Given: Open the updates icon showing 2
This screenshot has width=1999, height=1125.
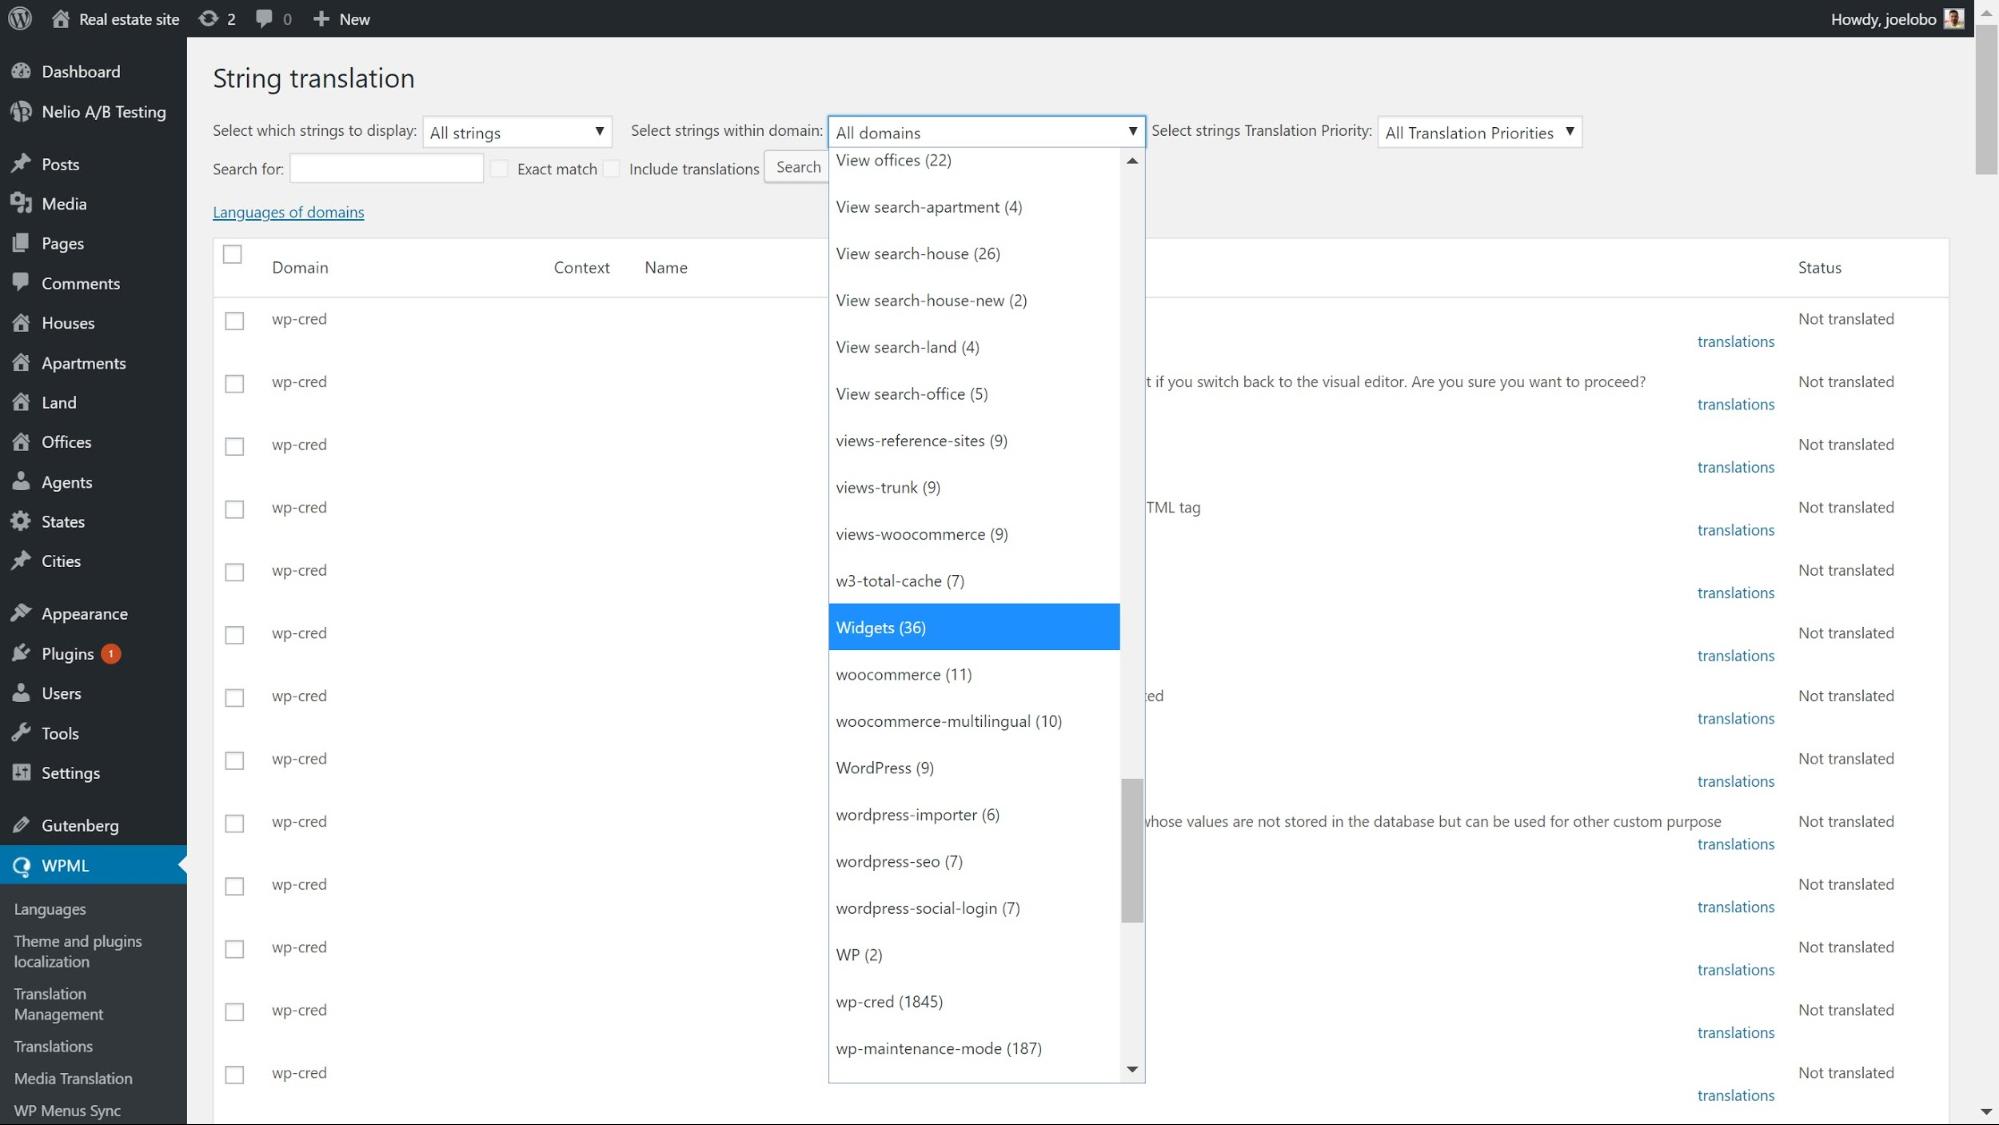Looking at the screenshot, I should pyautogui.click(x=208, y=19).
